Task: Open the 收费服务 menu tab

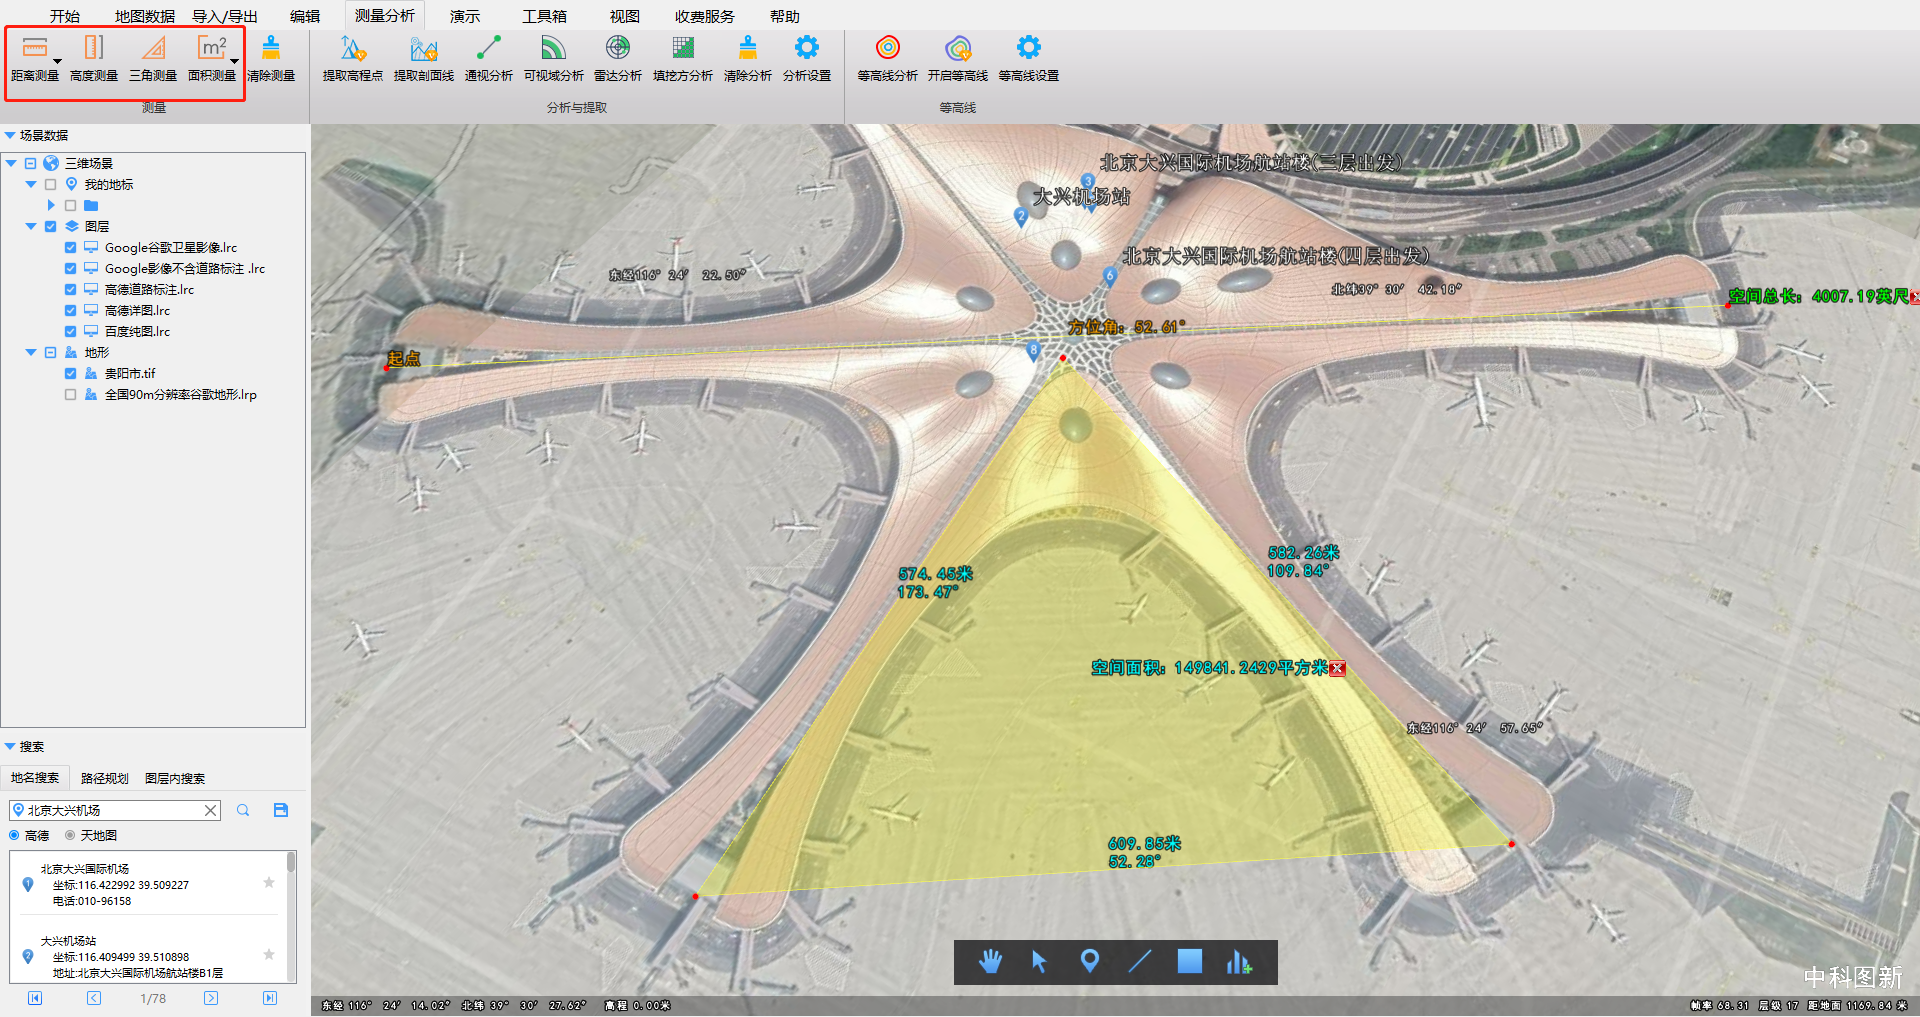Action: point(705,16)
